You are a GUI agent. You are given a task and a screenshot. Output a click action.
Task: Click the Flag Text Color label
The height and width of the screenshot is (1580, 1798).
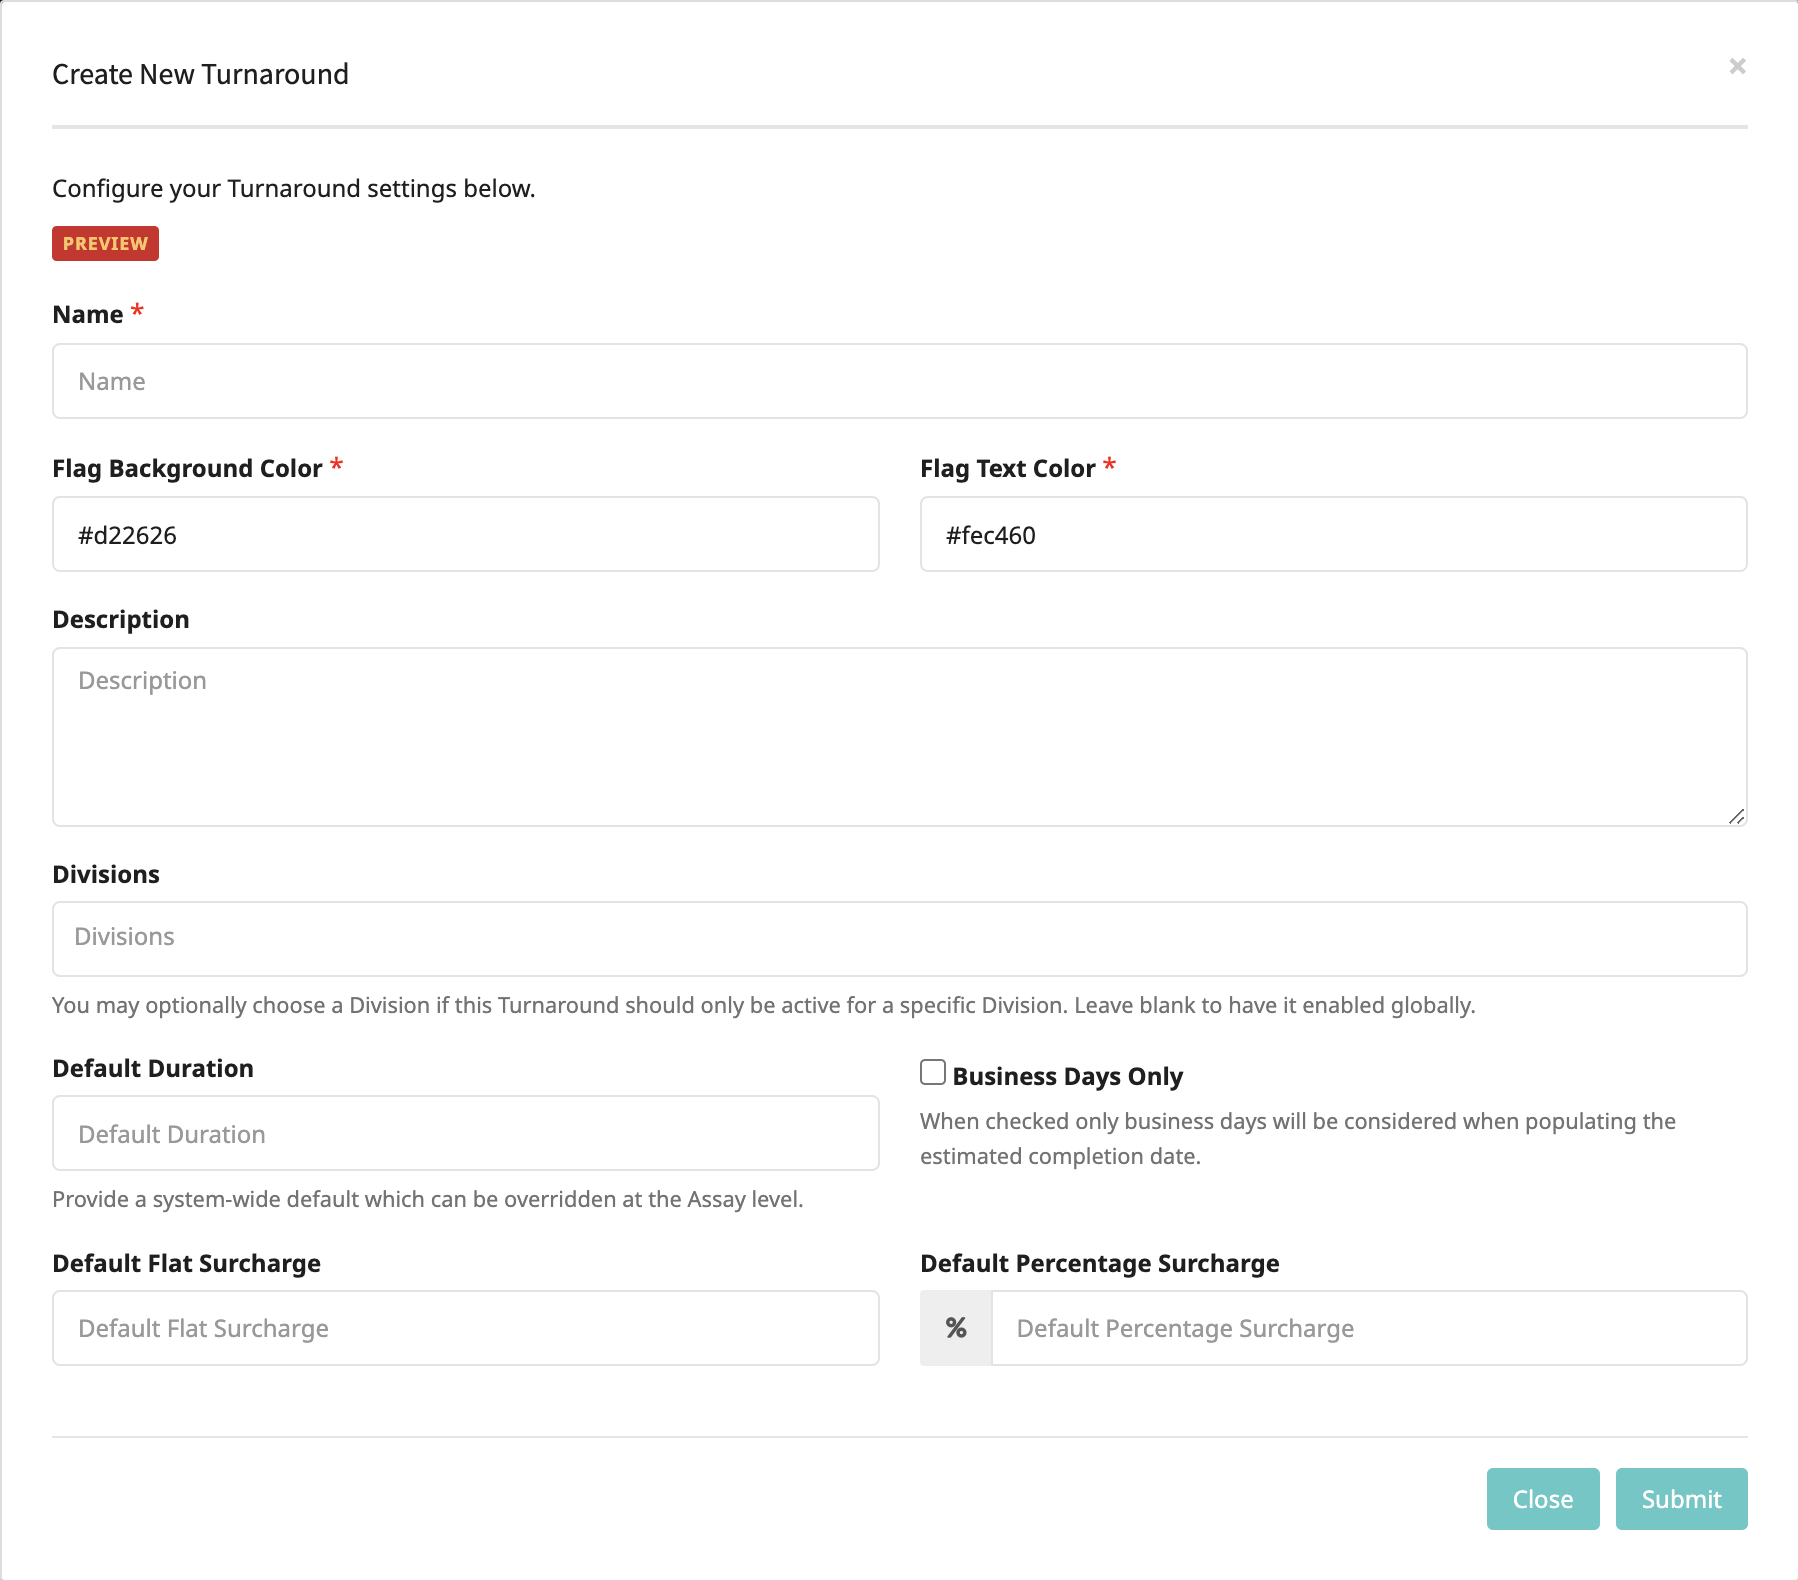click(1007, 468)
